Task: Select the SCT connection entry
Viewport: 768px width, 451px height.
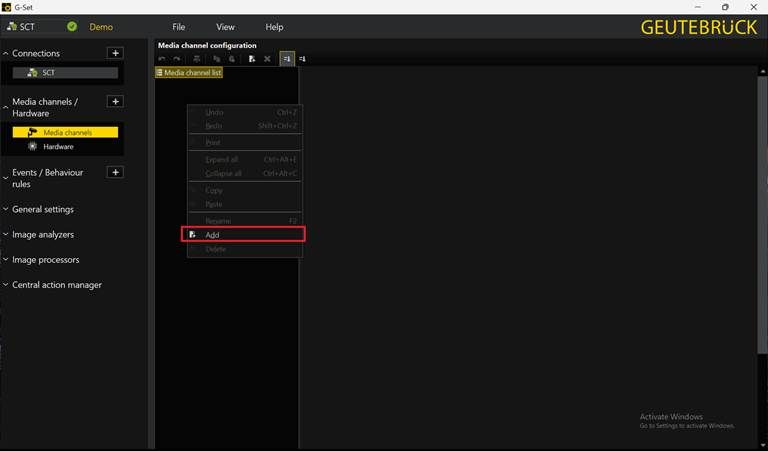Action: [x=65, y=72]
